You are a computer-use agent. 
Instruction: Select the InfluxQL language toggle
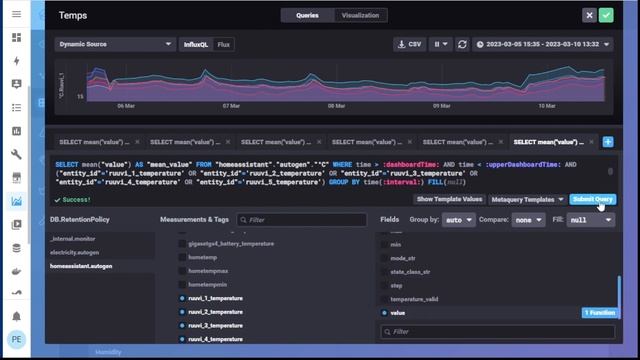tap(196, 44)
